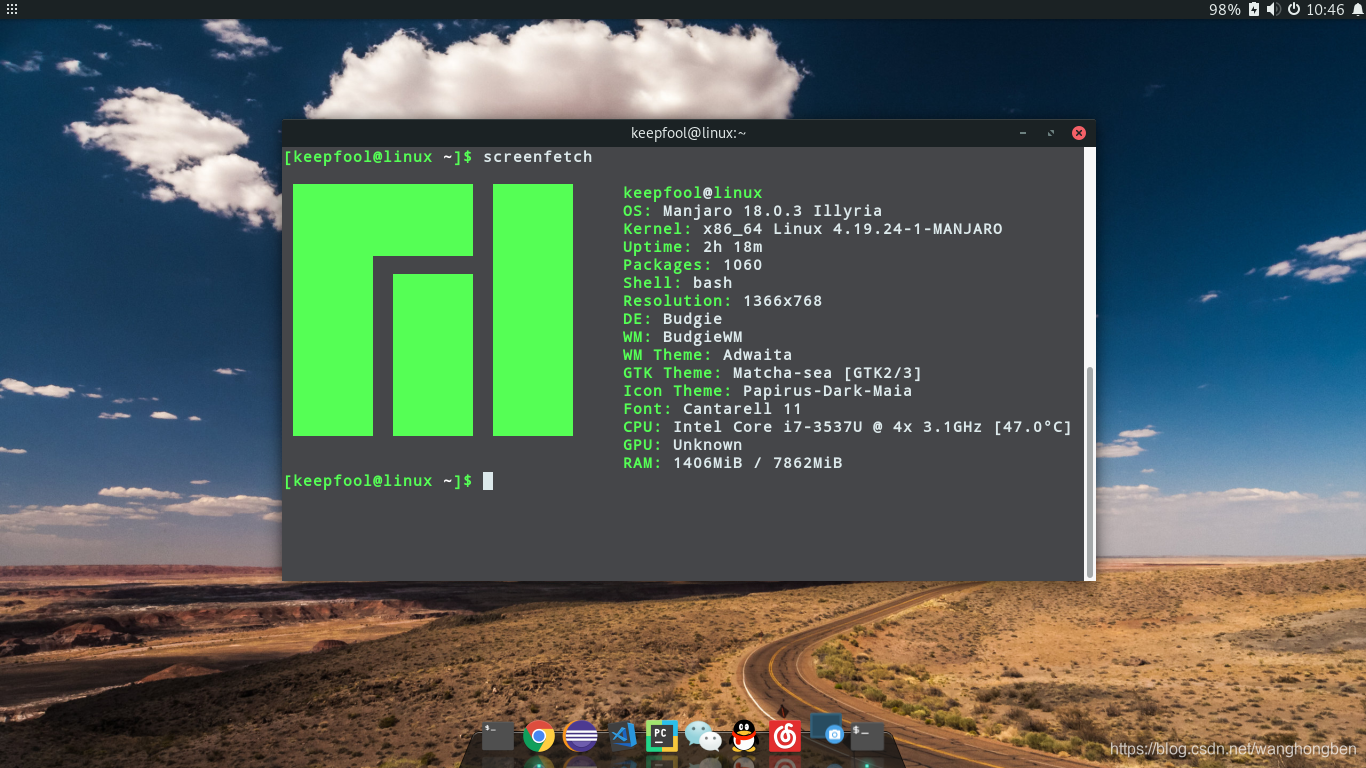Screen dimensions: 1366x768
Task: Click the 'keepfool@linux' header above OS line
Action: tap(693, 193)
